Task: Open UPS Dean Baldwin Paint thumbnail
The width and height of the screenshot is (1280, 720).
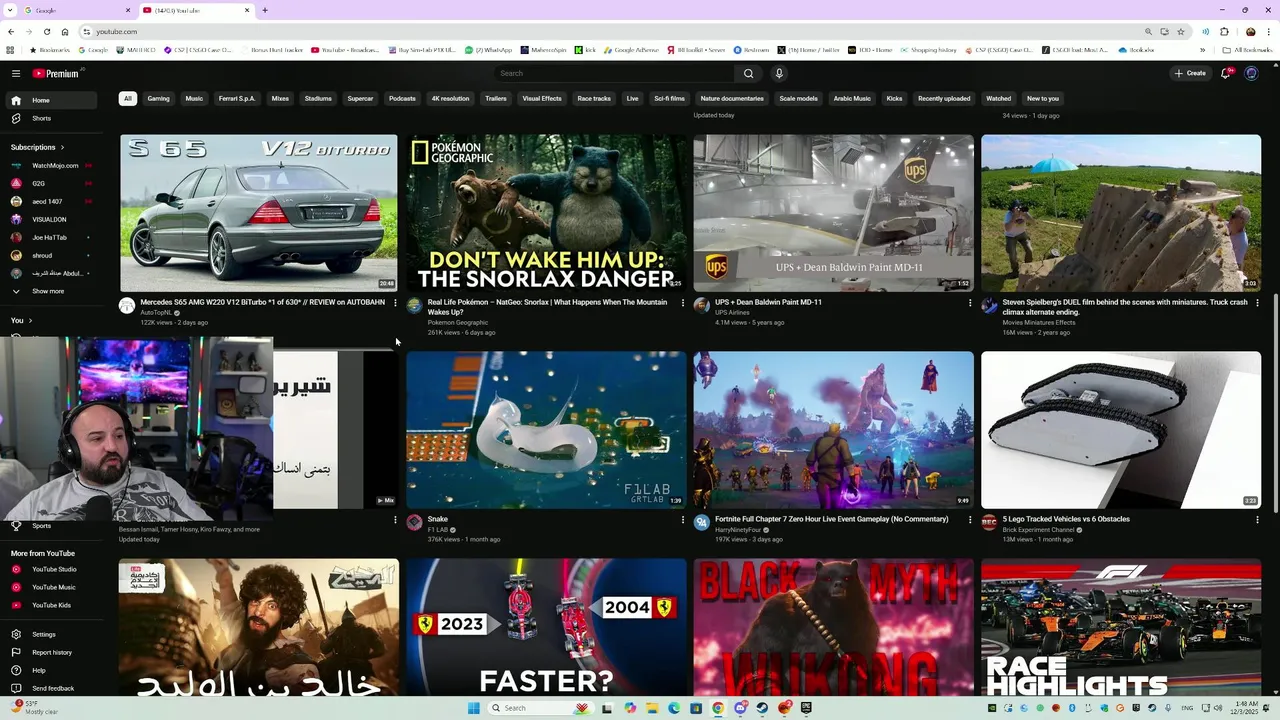Action: tap(833, 213)
